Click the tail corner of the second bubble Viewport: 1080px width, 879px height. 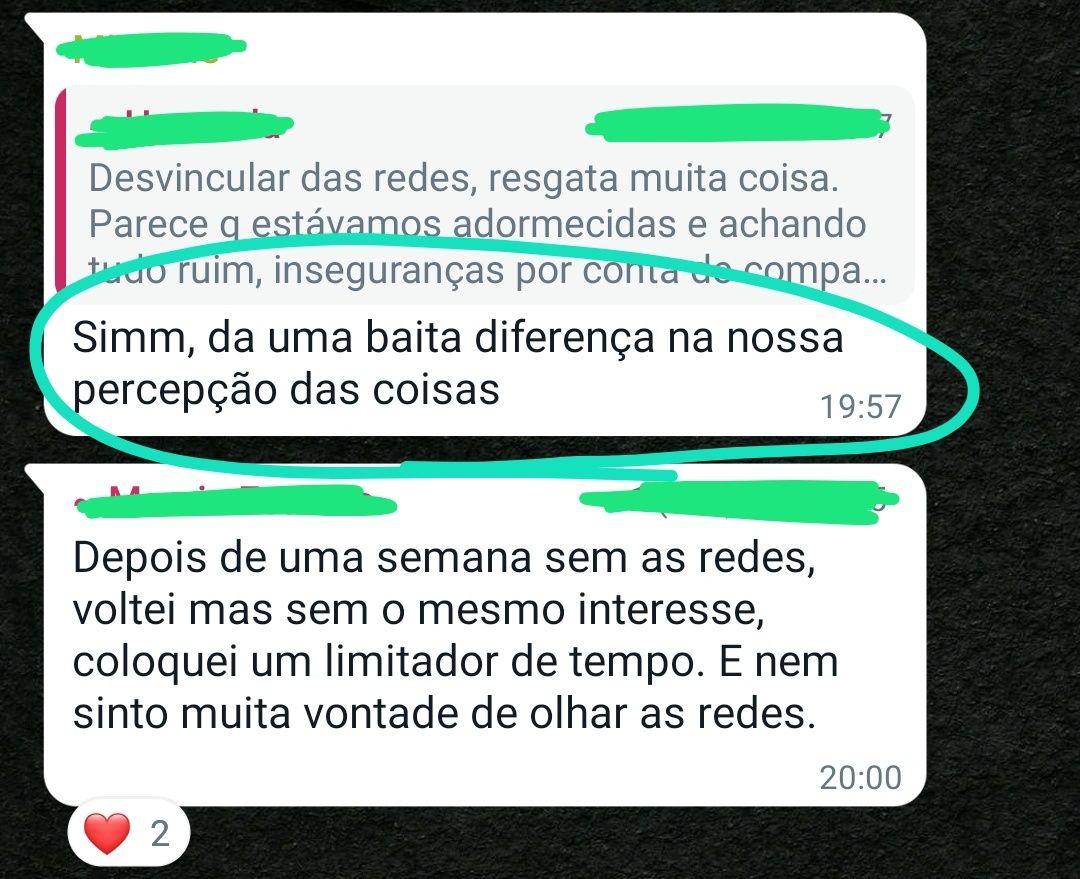click(34, 475)
